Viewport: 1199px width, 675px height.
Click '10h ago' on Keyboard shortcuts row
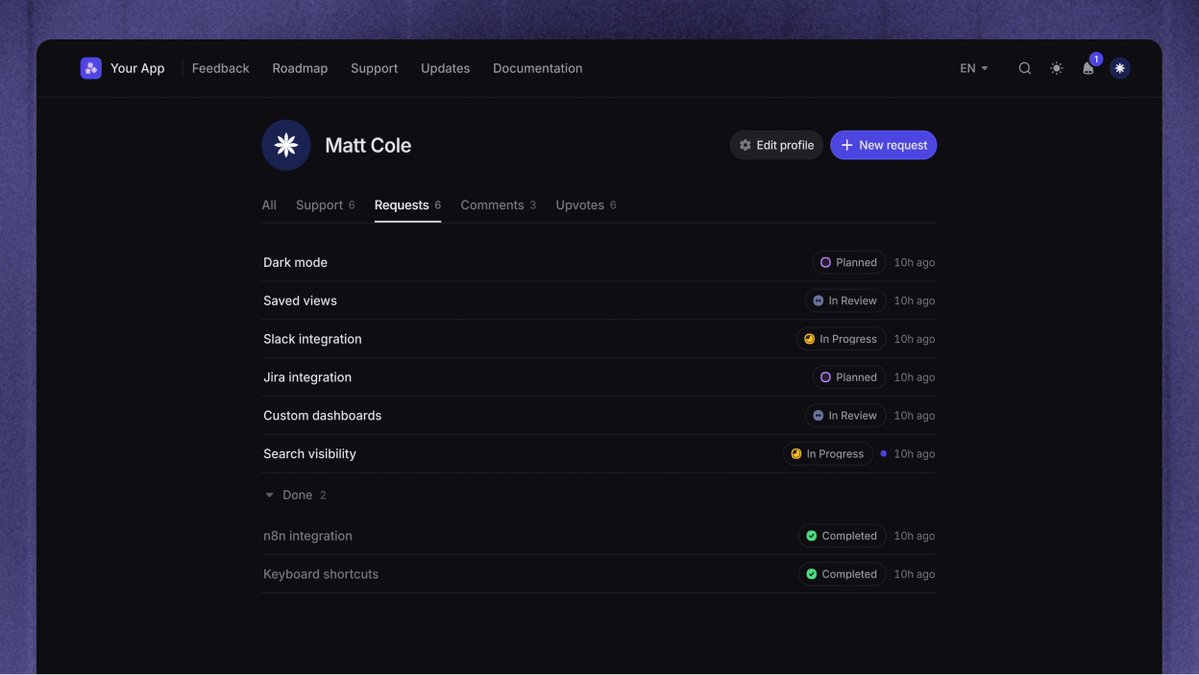pyautogui.click(x=914, y=574)
